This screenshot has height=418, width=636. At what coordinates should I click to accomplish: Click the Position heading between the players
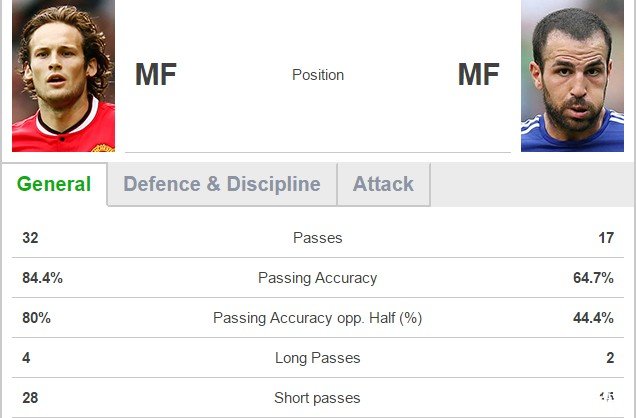click(318, 75)
